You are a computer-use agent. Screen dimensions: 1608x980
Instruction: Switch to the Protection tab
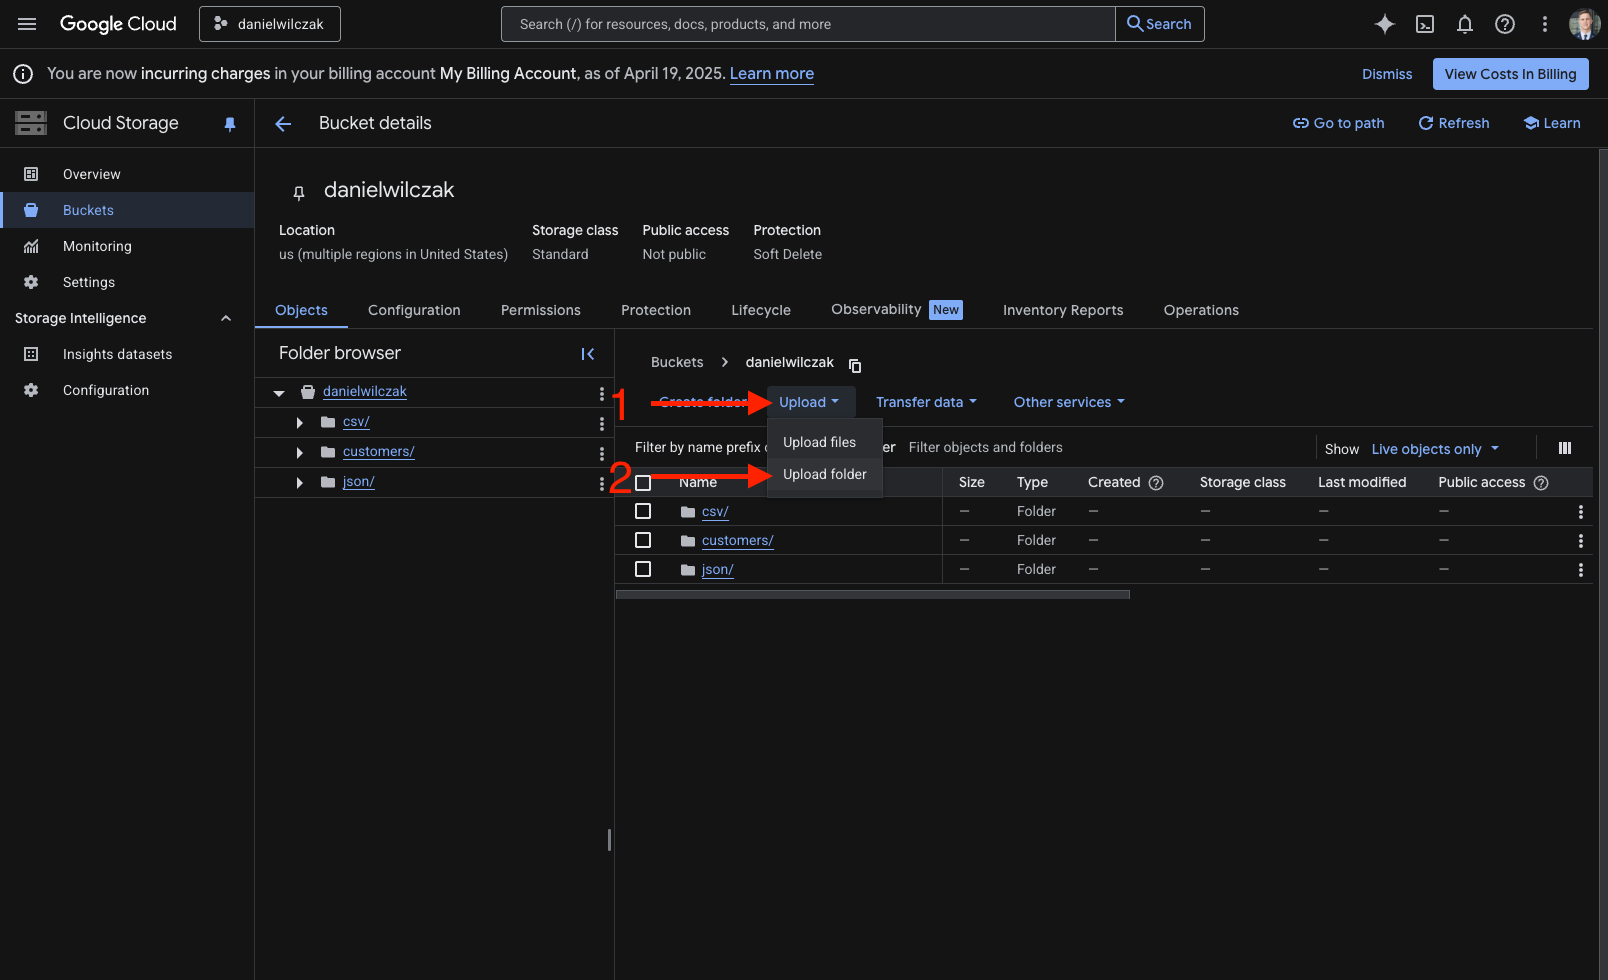pos(656,310)
